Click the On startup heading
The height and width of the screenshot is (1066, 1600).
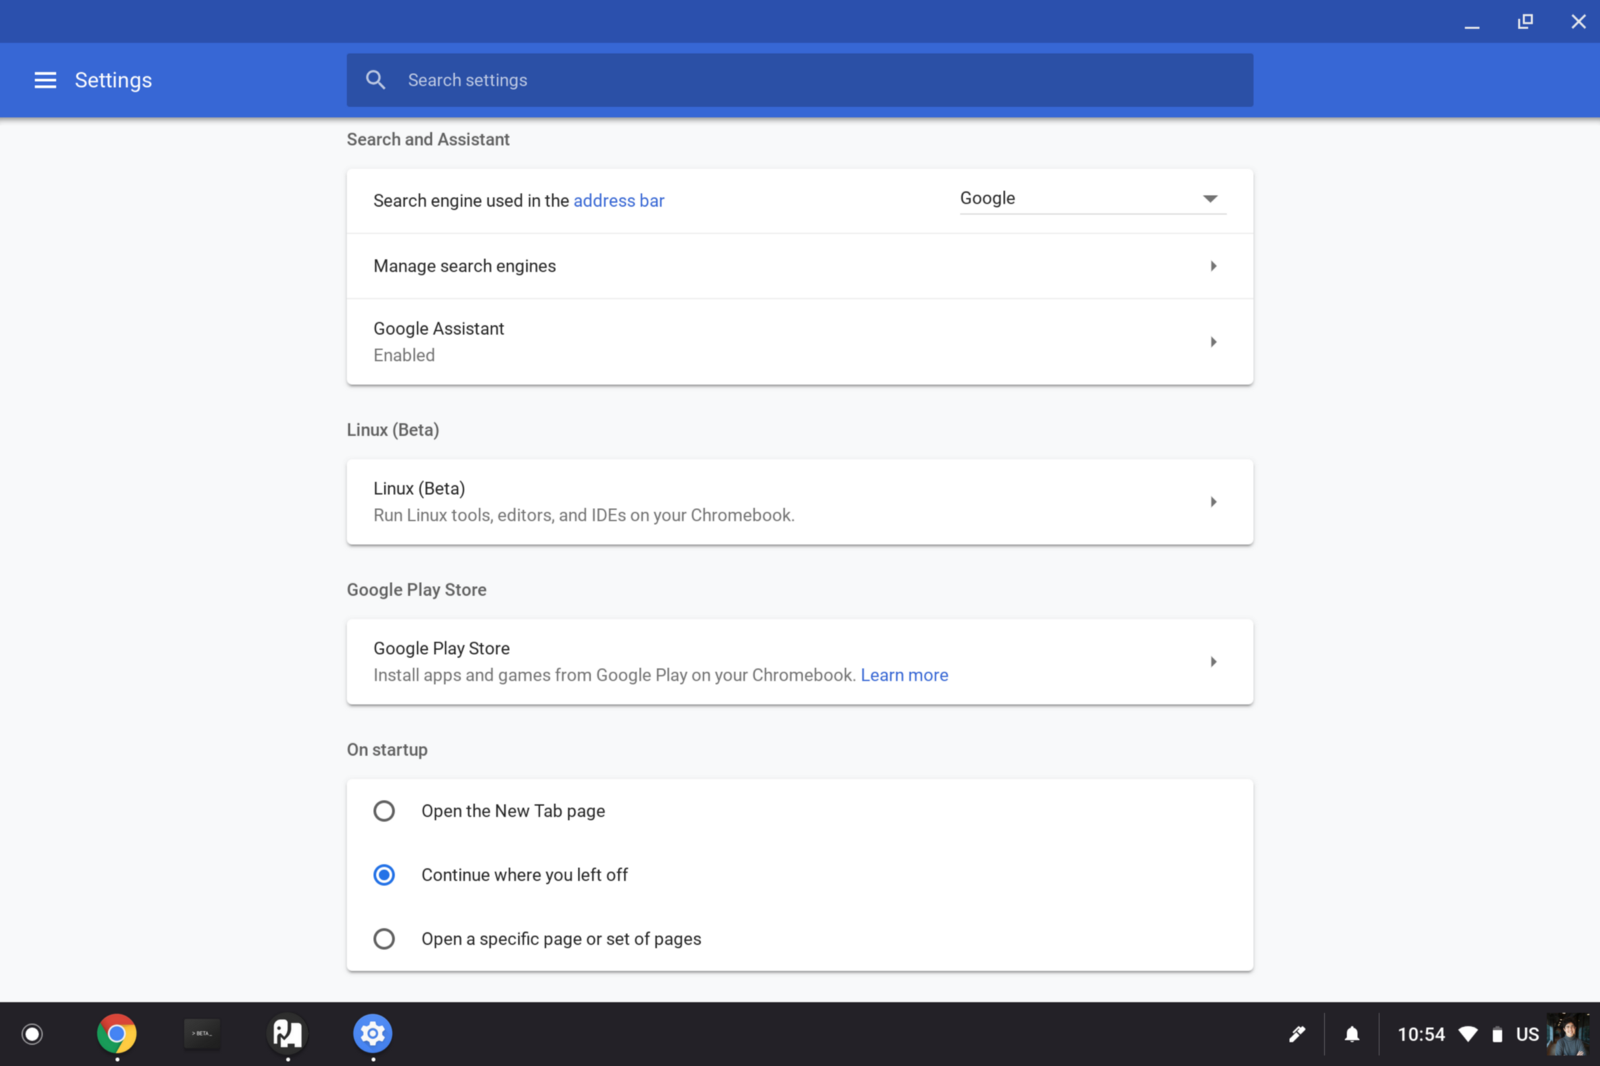tap(387, 750)
